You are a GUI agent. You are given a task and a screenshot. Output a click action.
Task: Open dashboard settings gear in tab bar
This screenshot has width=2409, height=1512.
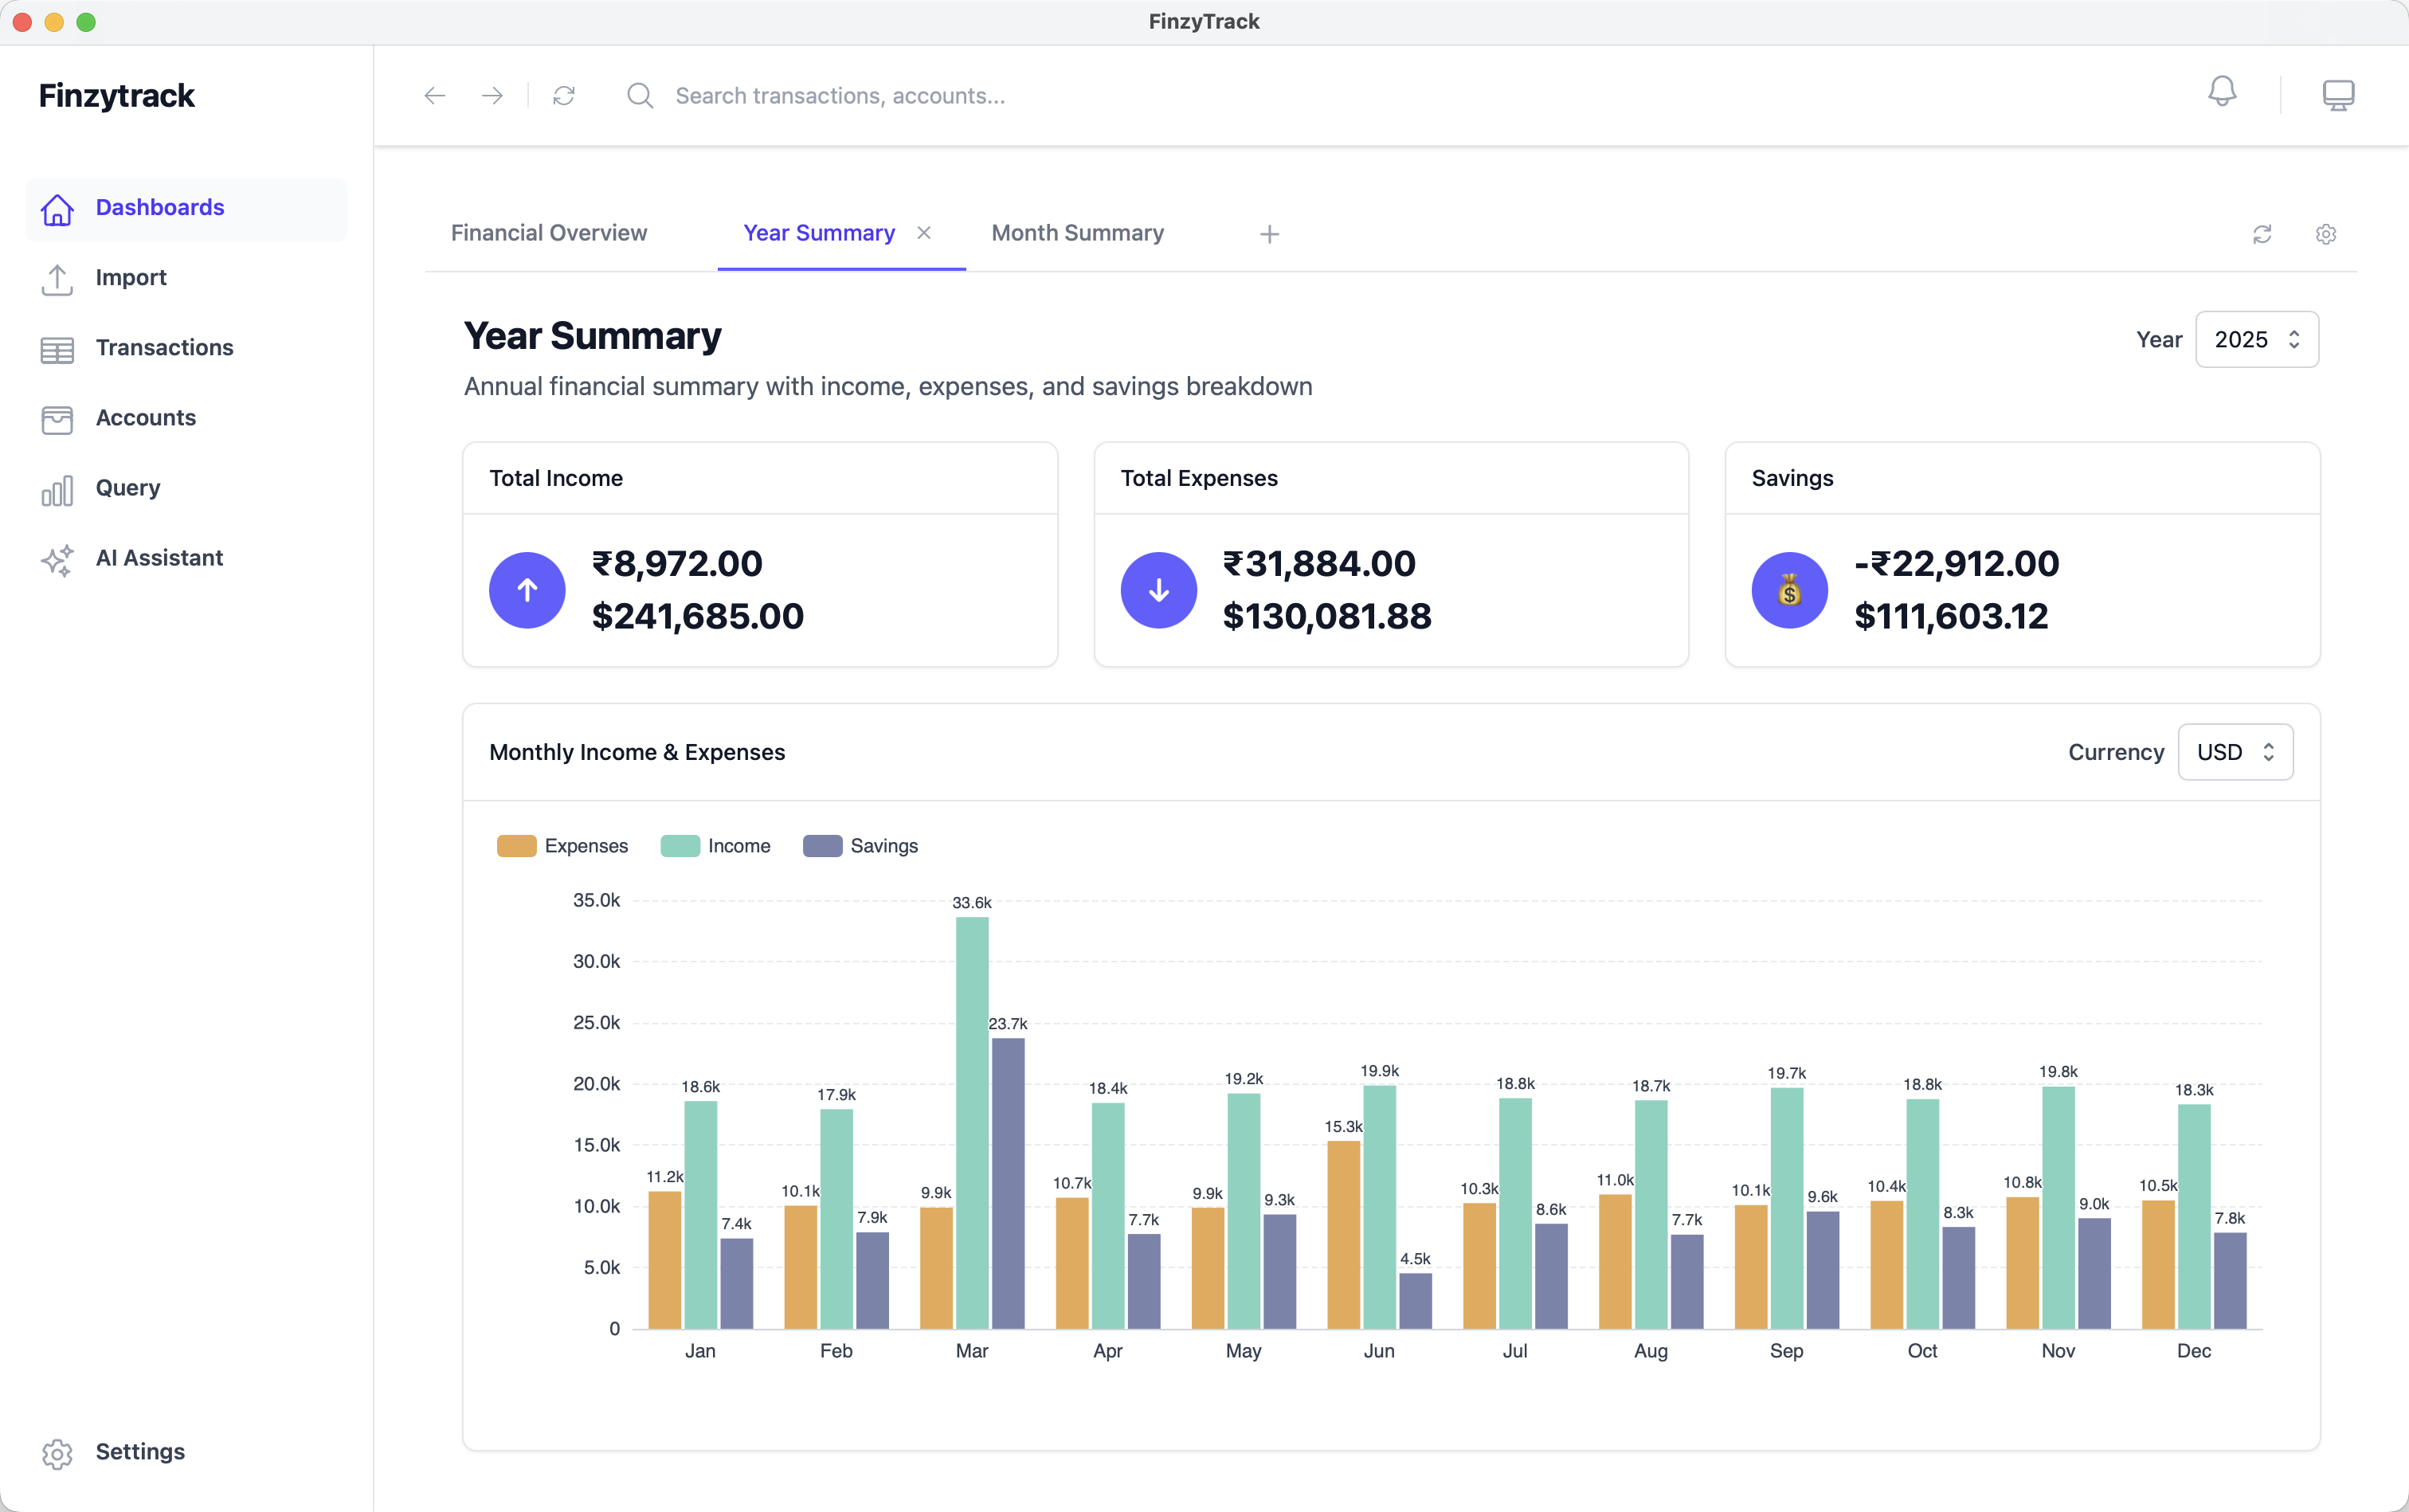2326,234
